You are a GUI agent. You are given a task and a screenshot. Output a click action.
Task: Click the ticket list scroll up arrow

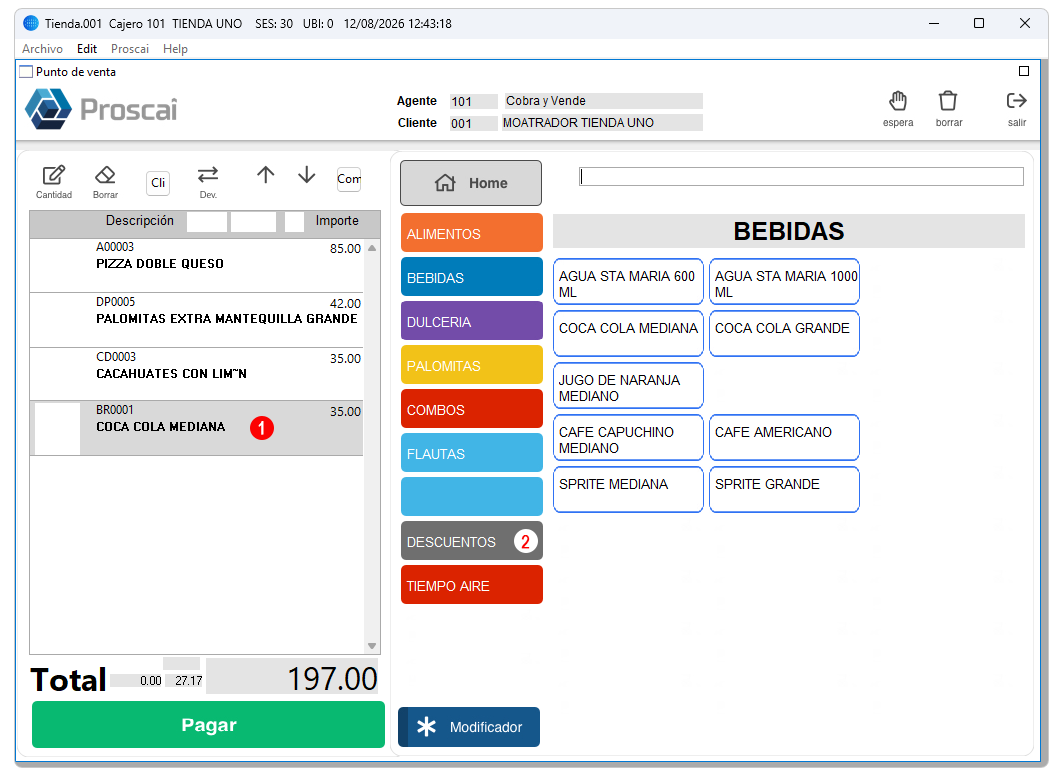click(372, 248)
